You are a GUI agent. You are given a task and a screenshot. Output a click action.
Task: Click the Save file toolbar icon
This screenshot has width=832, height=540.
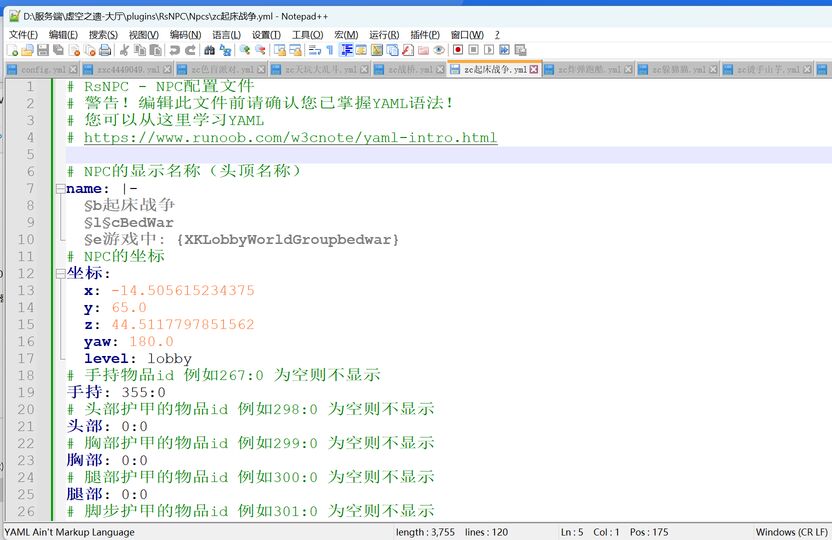(x=43, y=50)
